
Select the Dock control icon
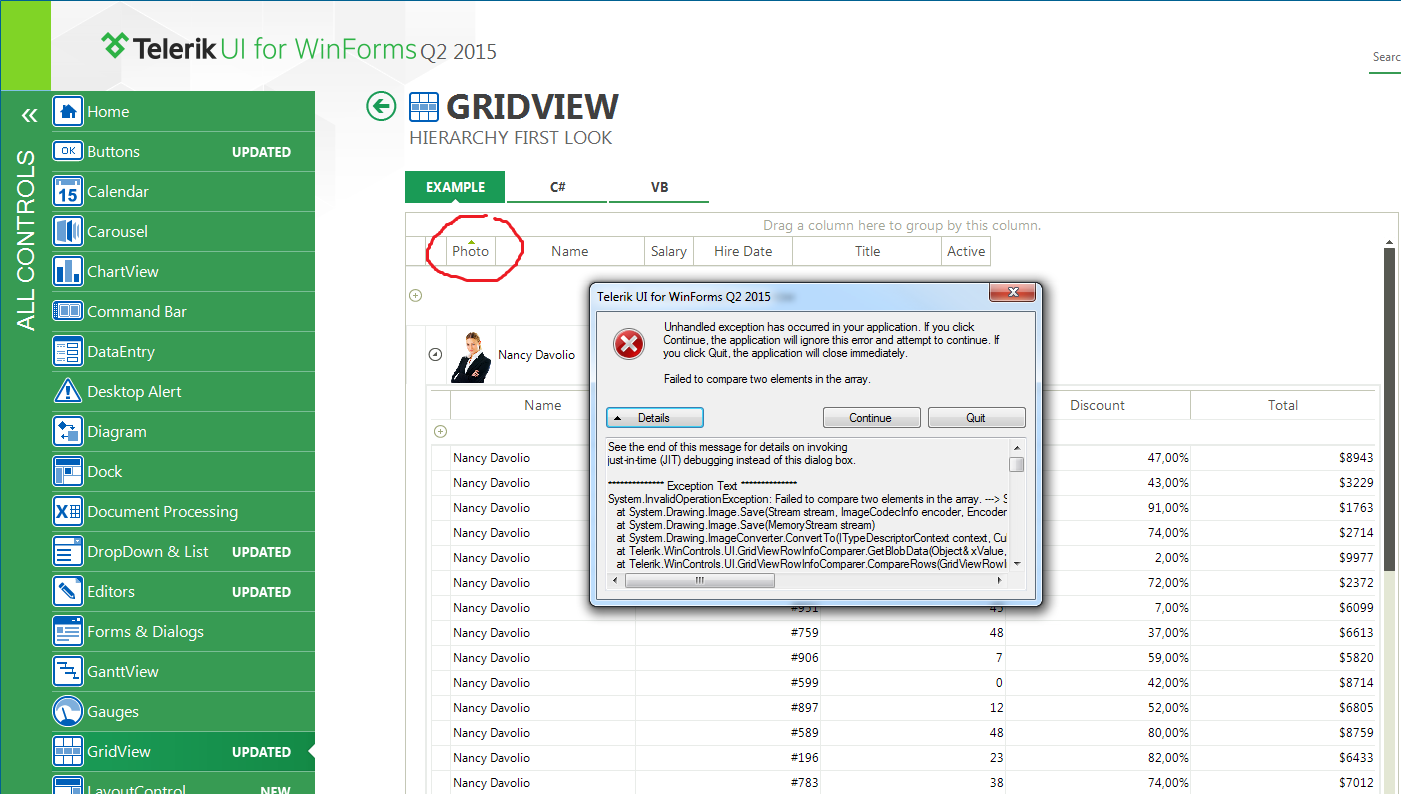pyautogui.click(x=68, y=471)
